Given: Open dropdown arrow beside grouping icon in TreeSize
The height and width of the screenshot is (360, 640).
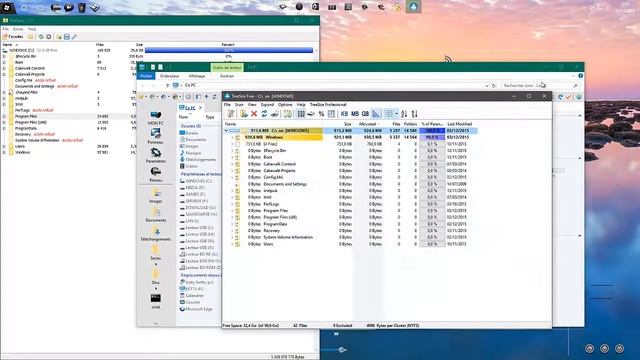Looking at the screenshot, I should (x=396, y=114).
